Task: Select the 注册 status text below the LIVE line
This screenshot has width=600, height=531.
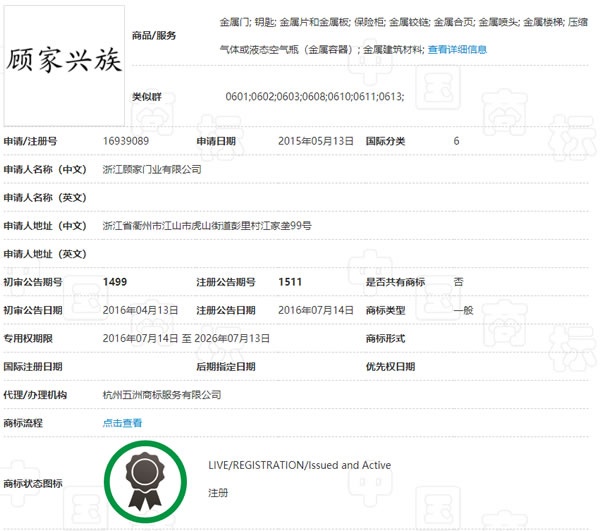Action: [x=218, y=493]
